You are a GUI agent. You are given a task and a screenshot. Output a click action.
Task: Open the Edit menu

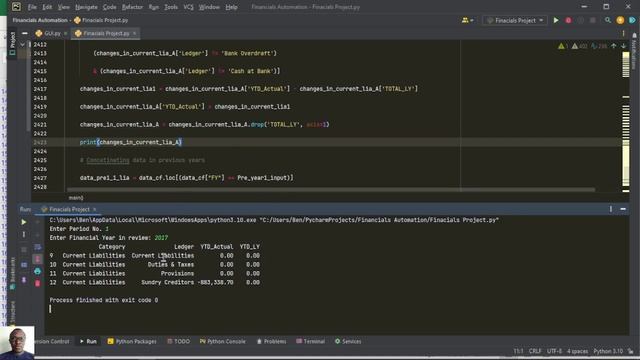47,7
